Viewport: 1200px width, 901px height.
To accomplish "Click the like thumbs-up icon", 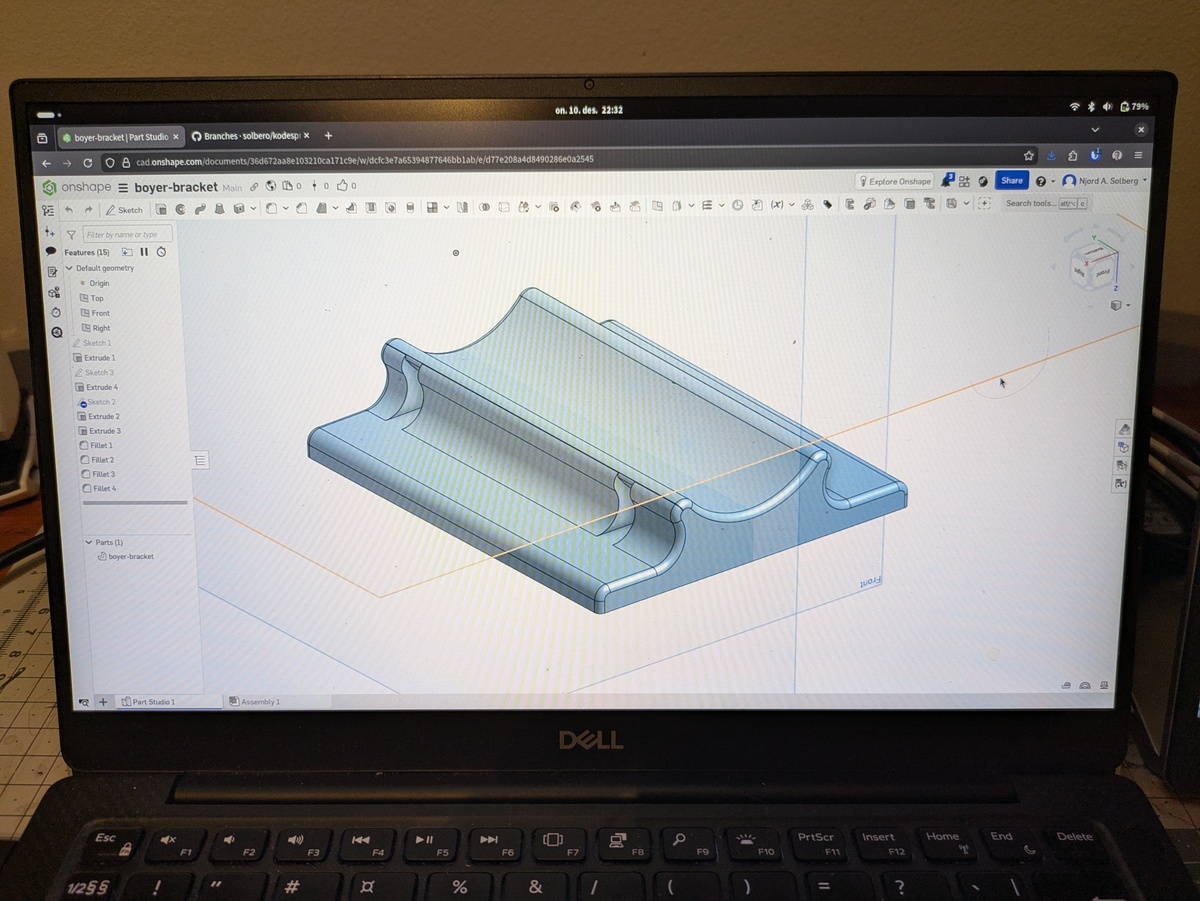I will [343, 185].
